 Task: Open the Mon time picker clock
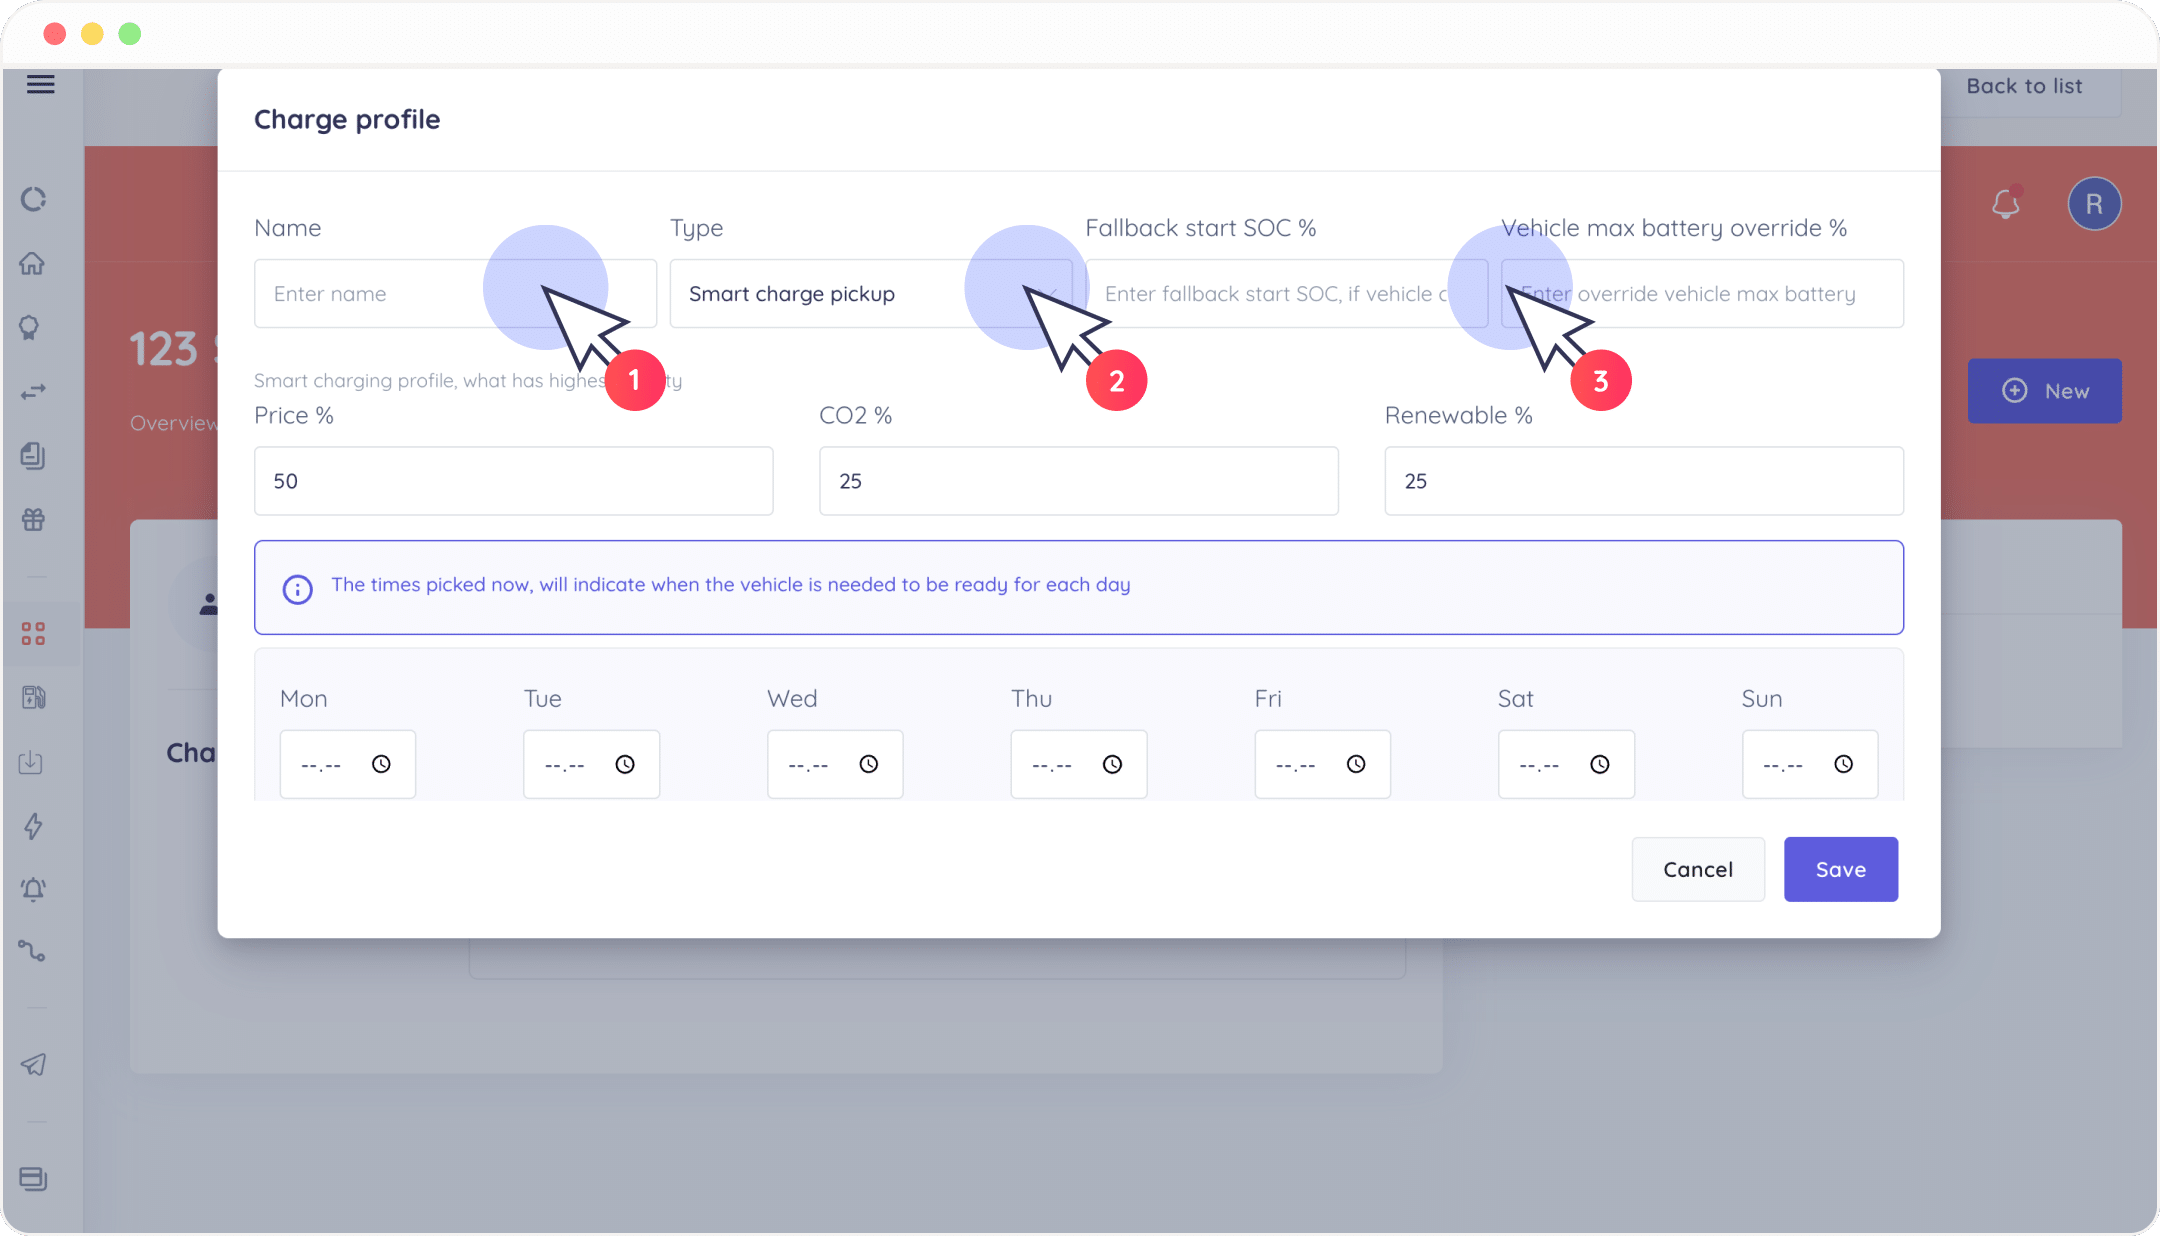coord(383,764)
